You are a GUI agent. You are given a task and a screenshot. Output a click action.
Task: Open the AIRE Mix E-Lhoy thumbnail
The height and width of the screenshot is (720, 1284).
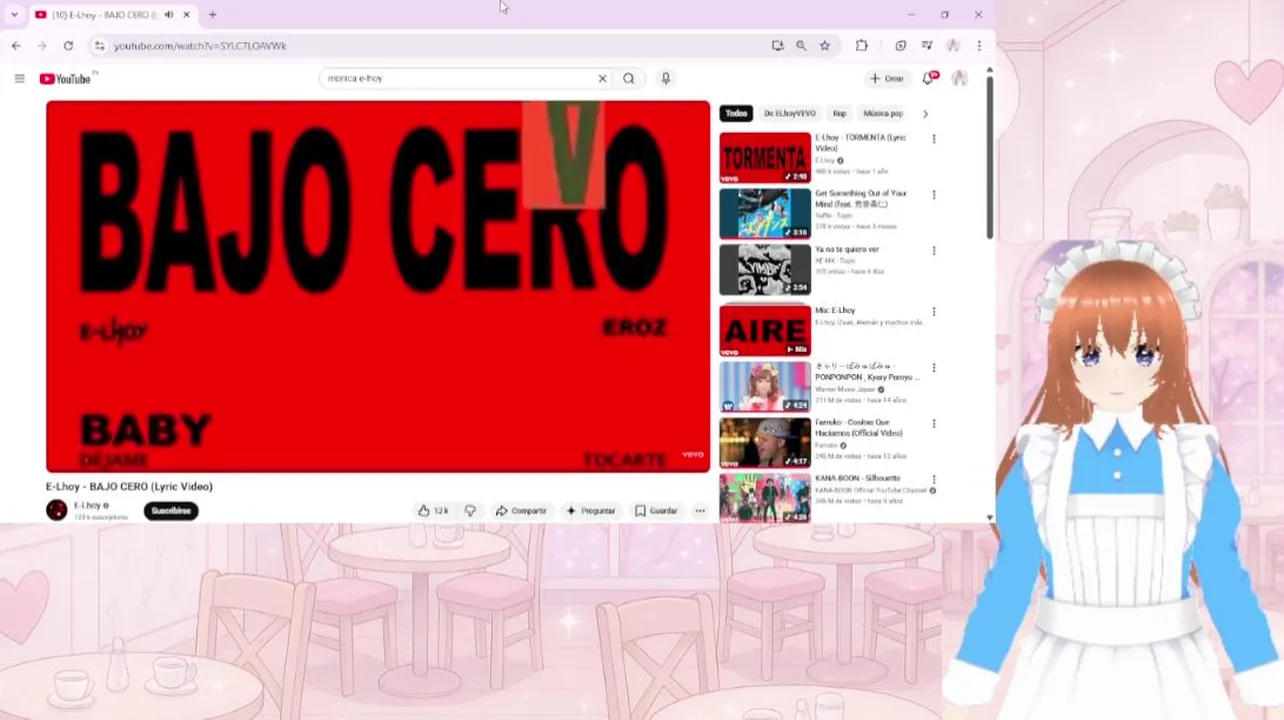coord(765,331)
